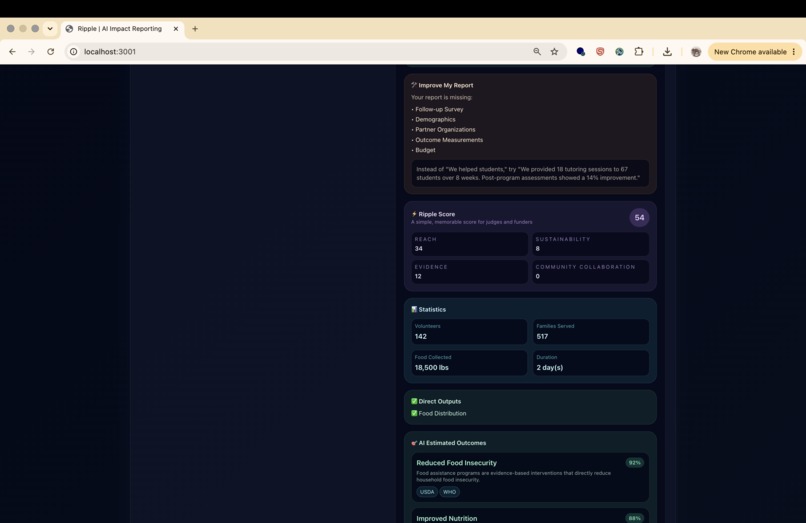Image resolution: width=806 pixels, height=523 pixels.
Task: Open the Chrome downloads tray
Action: tap(667, 51)
